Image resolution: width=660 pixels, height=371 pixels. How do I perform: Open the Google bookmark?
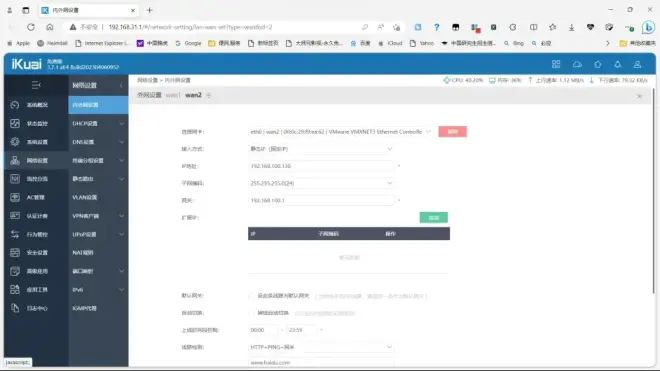click(x=188, y=43)
